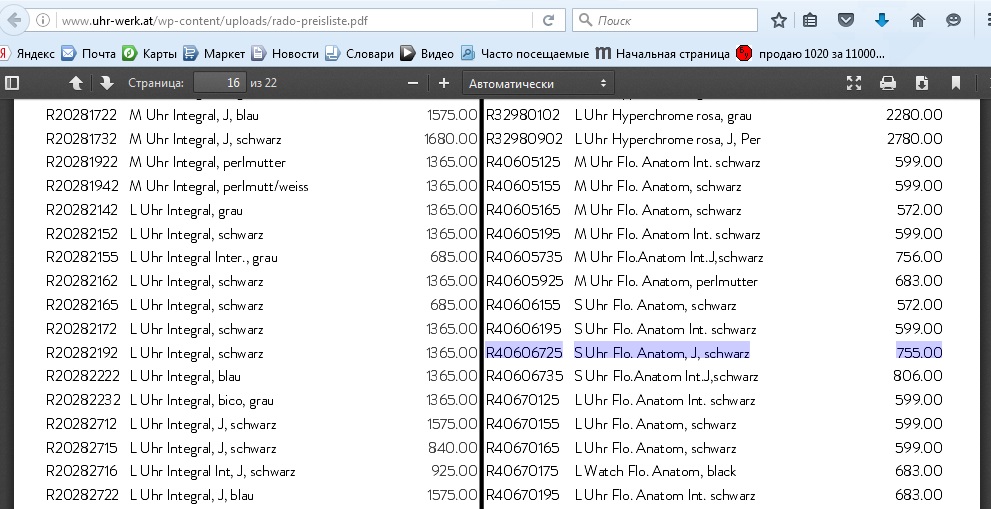
Task: Print the PDF document
Action: pyautogui.click(x=887, y=83)
